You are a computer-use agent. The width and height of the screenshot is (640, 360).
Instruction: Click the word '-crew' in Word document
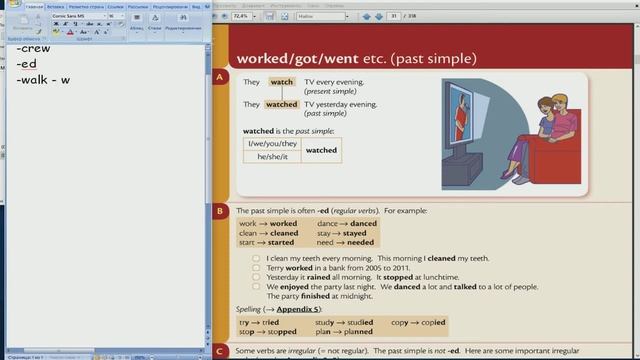coord(33,48)
